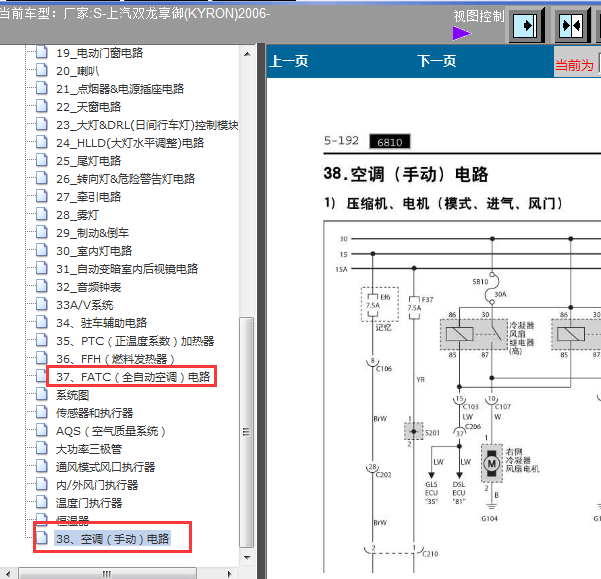601x579 pixels.
Task: Click the 6810 code box in document
Action: click(389, 142)
